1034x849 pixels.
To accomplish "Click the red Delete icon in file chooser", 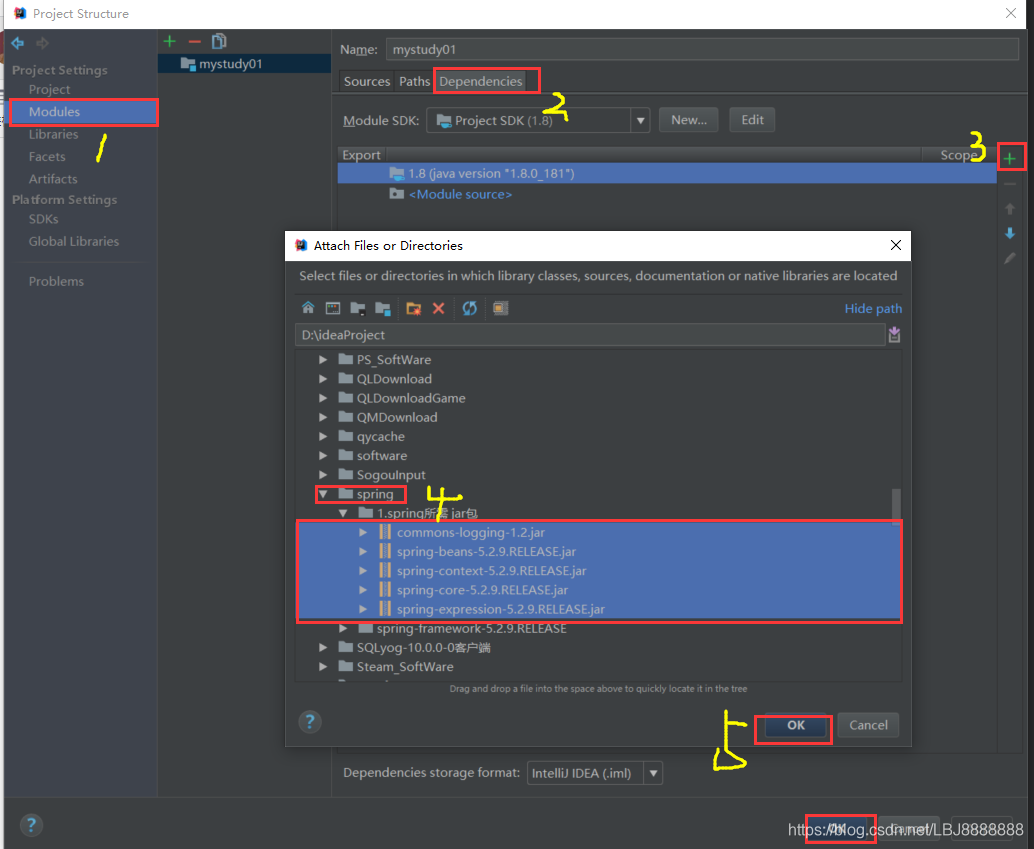I will 439,308.
